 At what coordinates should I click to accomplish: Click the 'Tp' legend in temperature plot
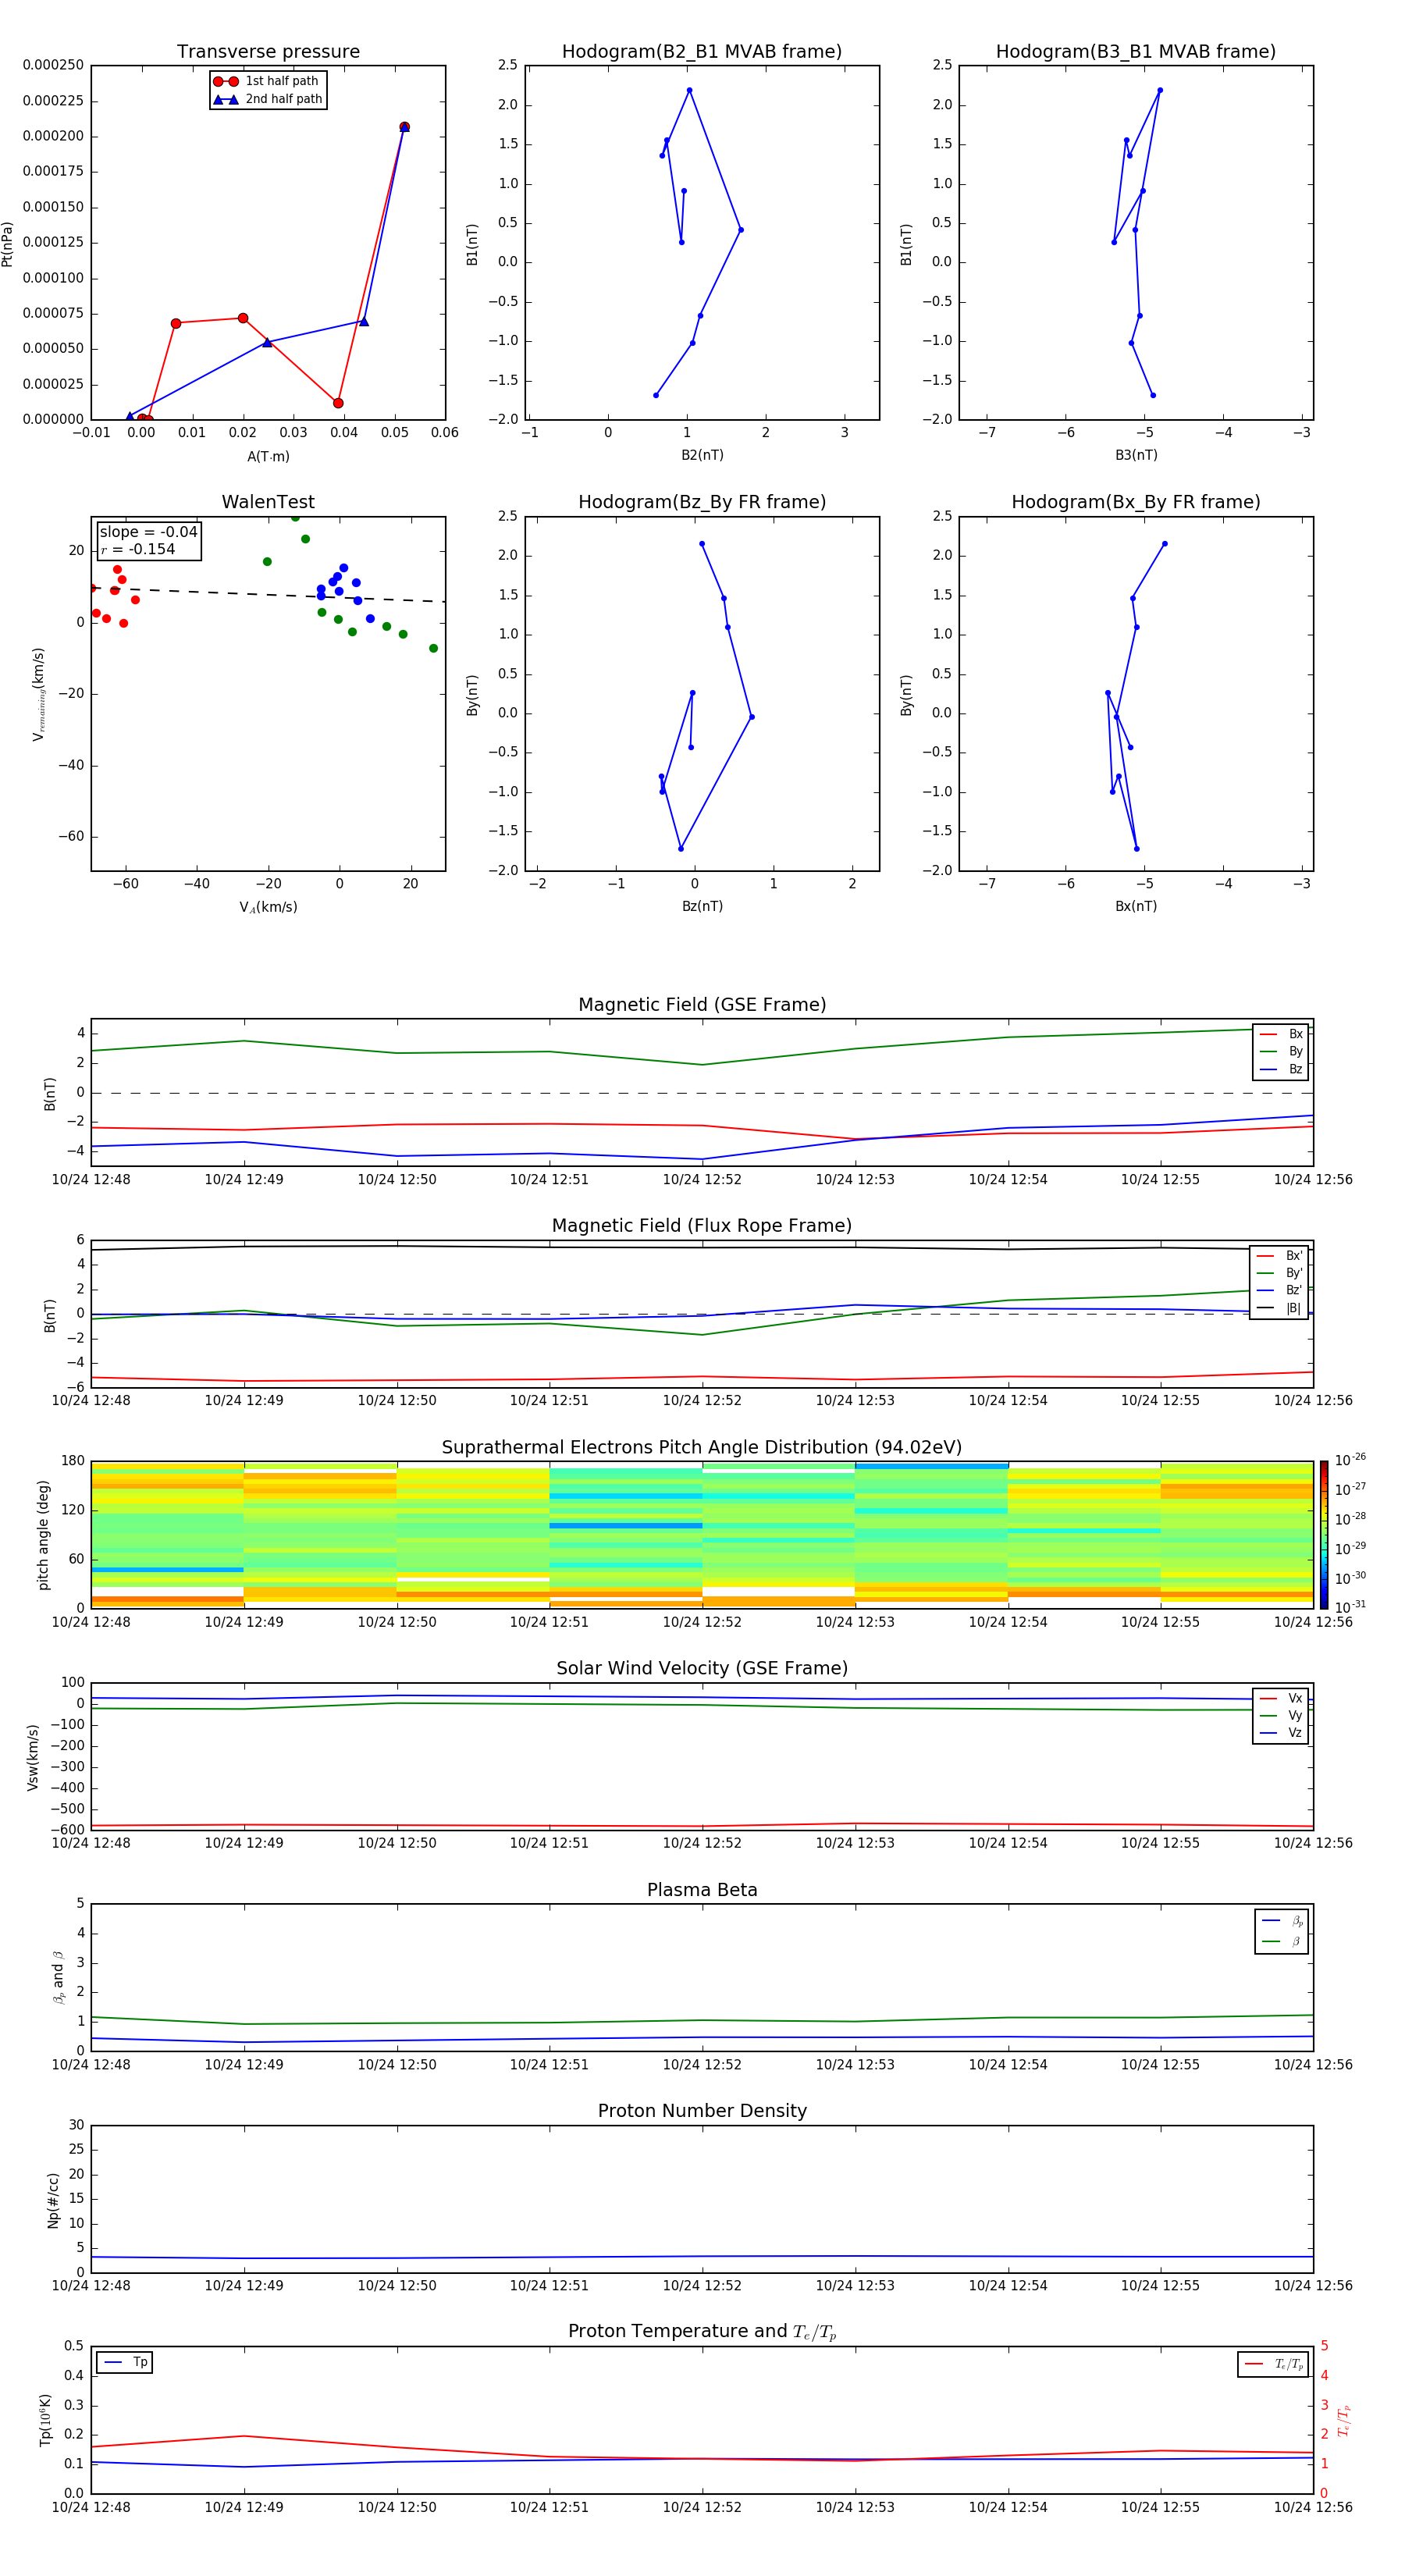(x=125, y=2363)
